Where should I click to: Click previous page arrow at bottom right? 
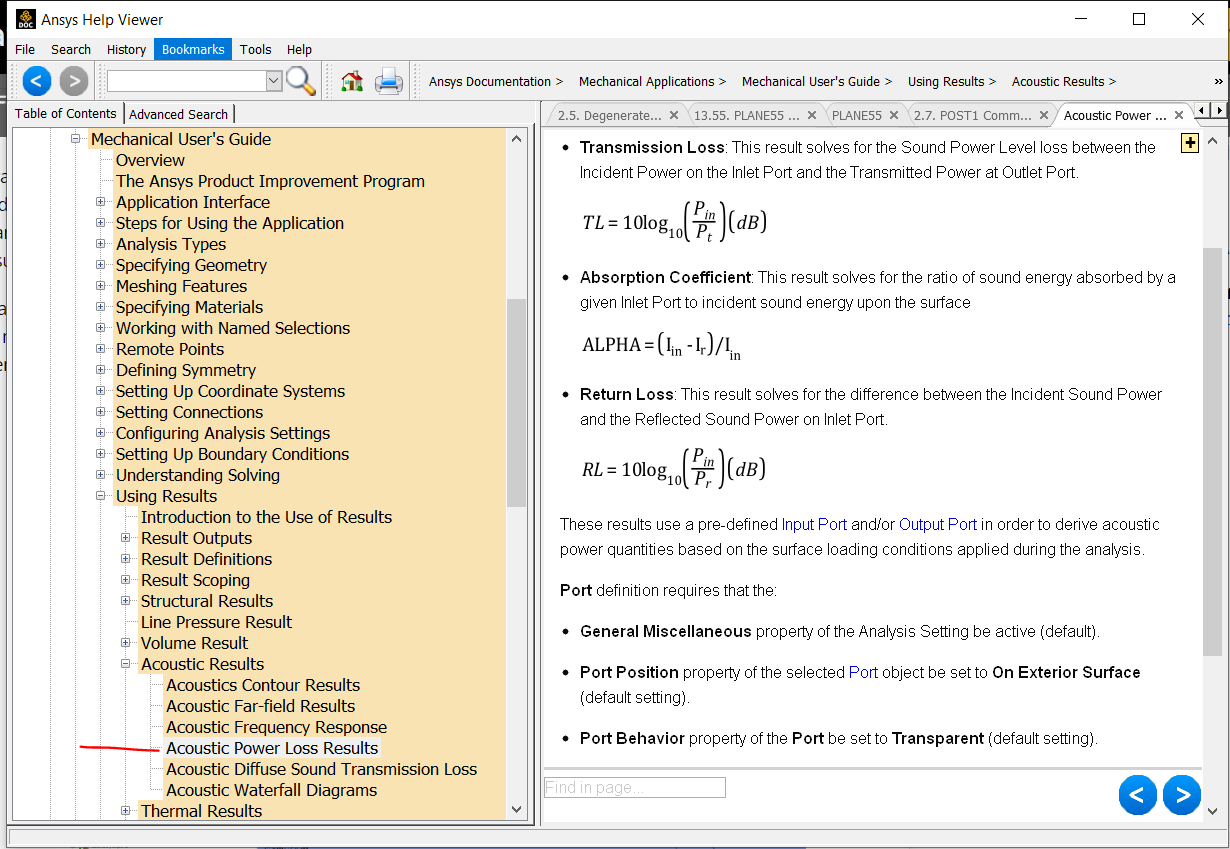point(1137,795)
